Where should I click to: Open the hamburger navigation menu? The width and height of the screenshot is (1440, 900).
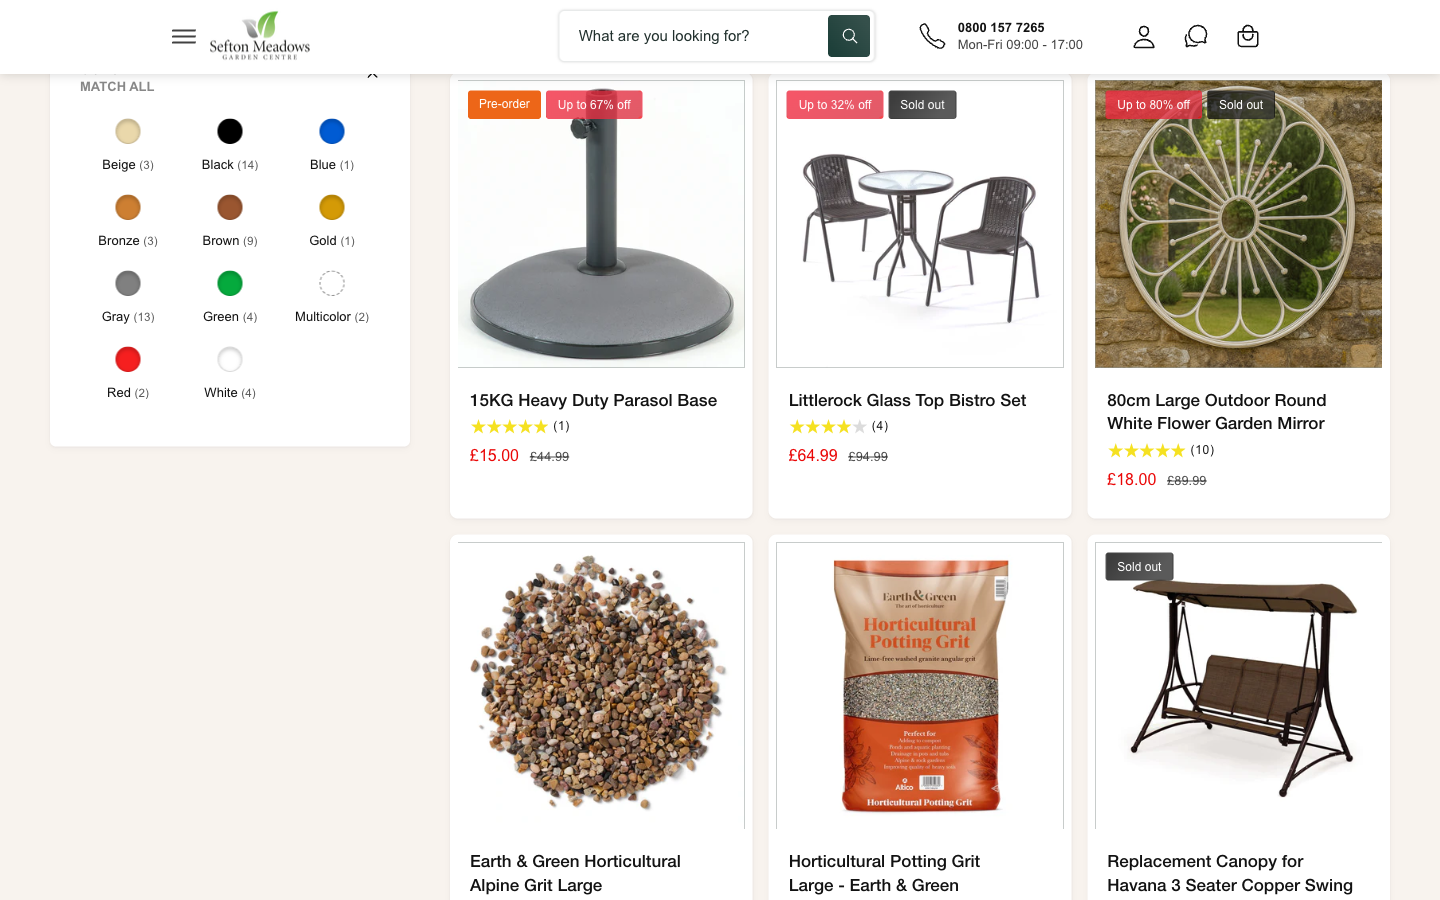[x=184, y=37]
